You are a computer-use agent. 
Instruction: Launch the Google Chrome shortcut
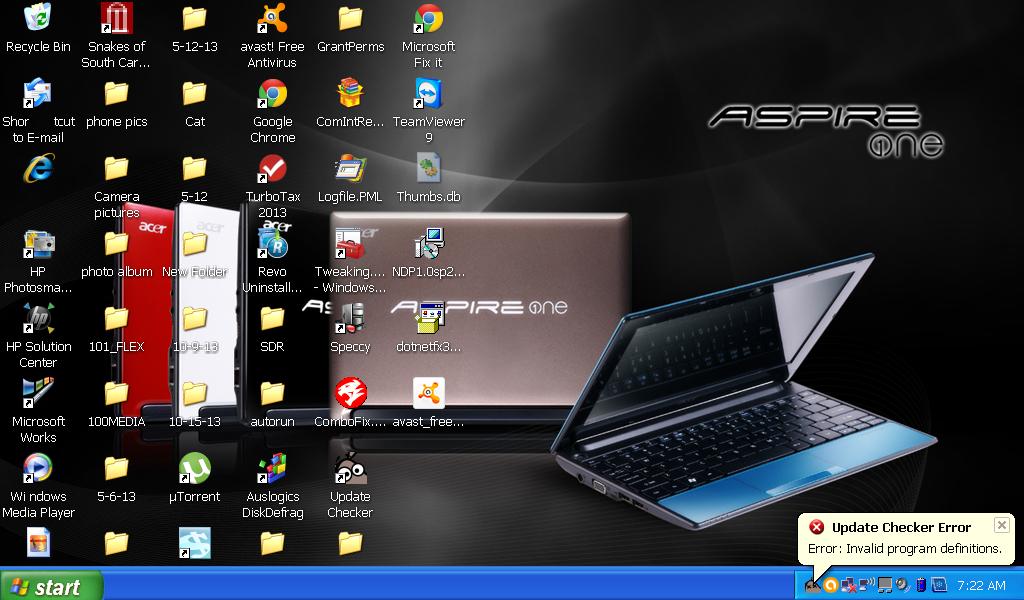pos(272,93)
